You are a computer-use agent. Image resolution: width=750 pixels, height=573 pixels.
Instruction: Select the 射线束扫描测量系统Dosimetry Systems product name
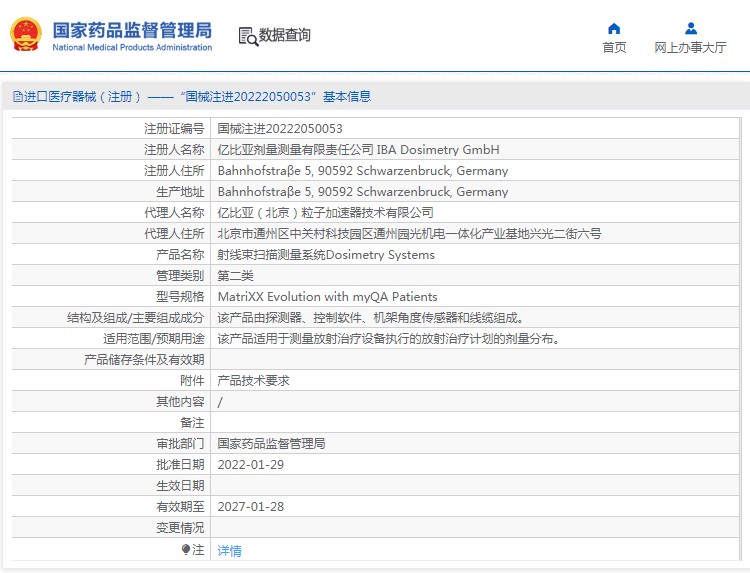click(326, 255)
